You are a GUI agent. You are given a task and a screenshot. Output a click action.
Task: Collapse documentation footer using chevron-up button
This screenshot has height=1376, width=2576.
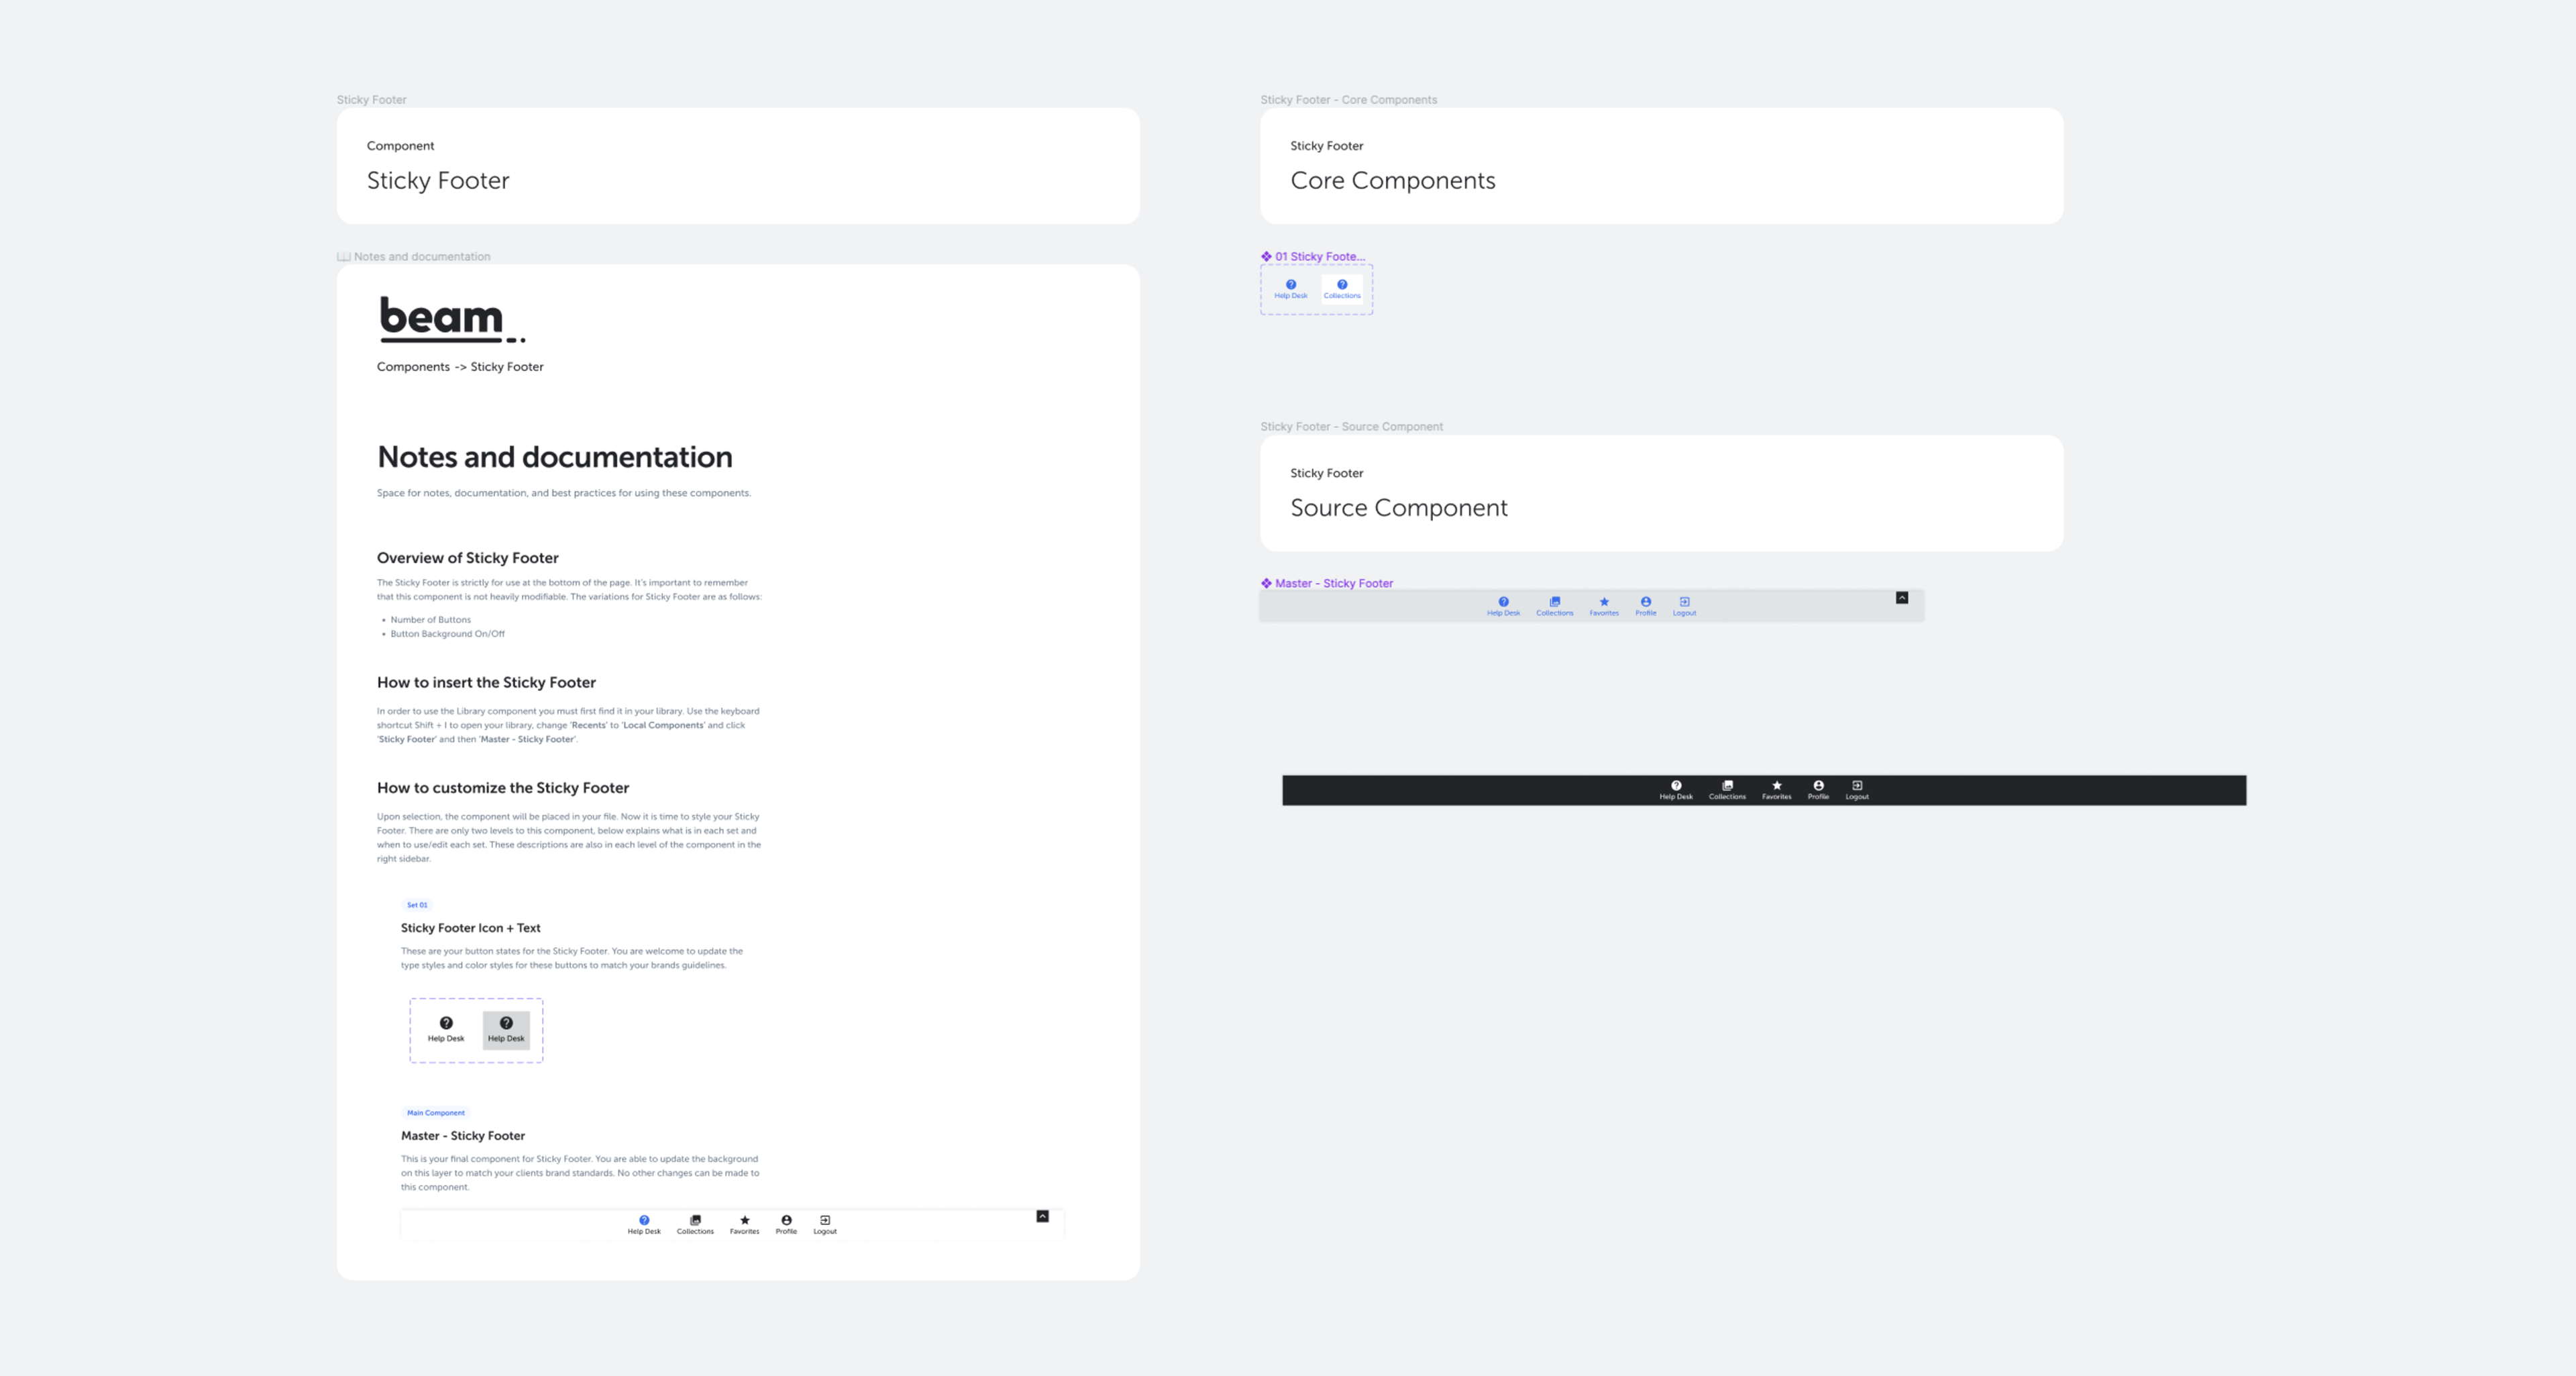click(1042, 1216)
